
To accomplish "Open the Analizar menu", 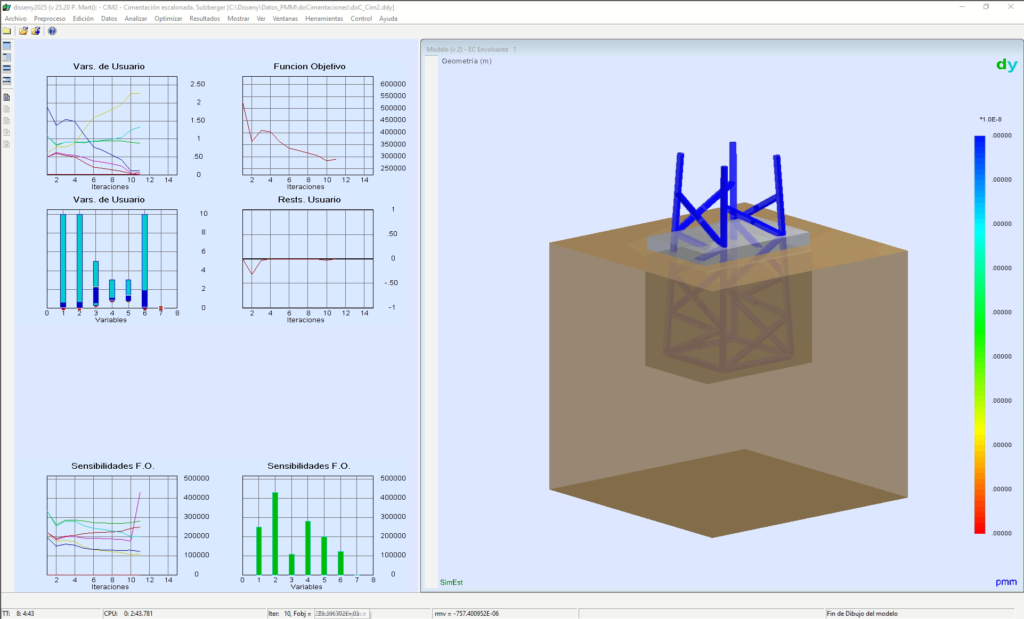I will (x=136, y=19).
